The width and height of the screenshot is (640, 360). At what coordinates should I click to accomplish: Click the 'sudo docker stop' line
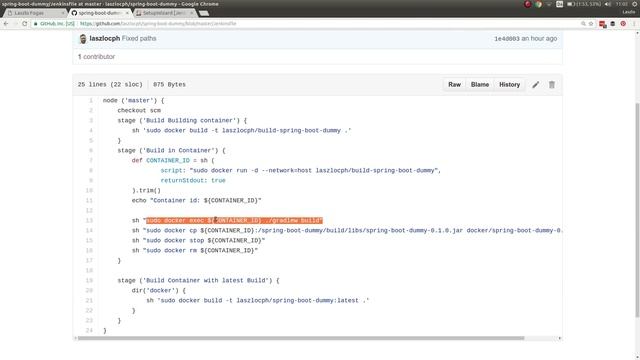coord(198,240)
